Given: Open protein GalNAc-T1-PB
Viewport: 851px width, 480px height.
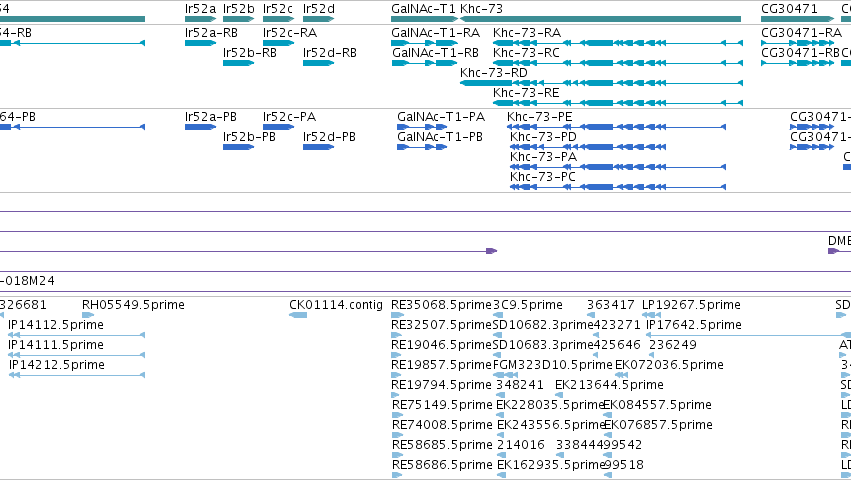Looking at the screenshot, I should point(440,137).
